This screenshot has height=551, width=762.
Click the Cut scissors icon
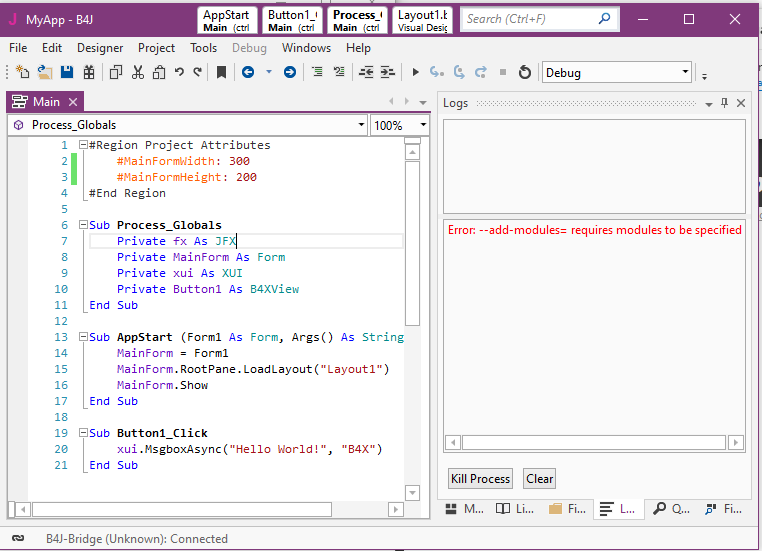(137, 72)
